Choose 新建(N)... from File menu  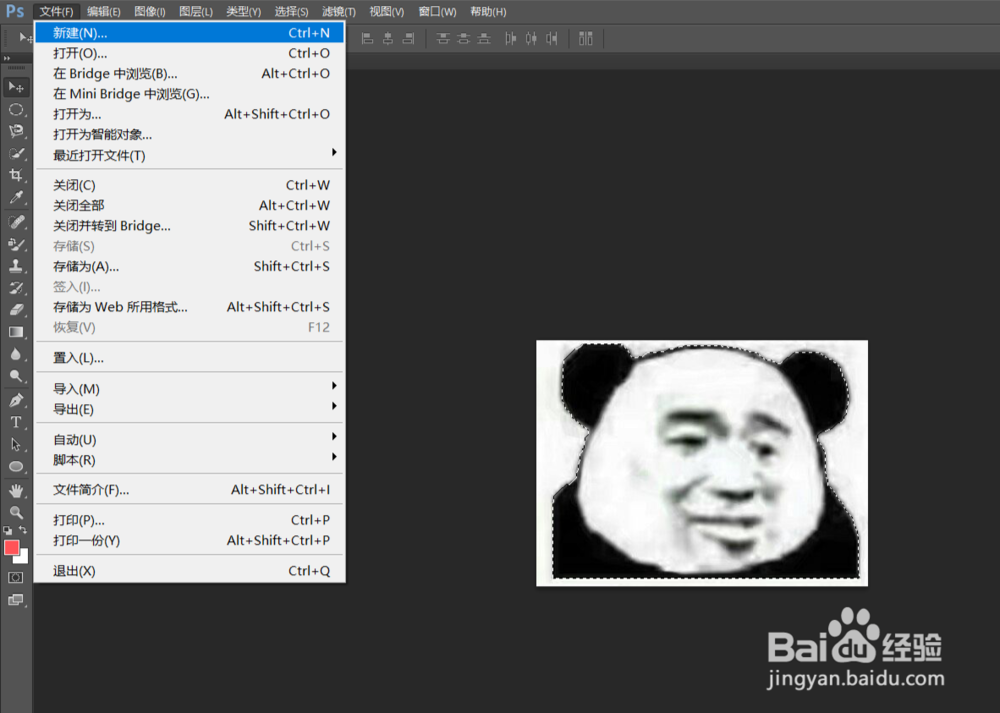pos(189,33)
